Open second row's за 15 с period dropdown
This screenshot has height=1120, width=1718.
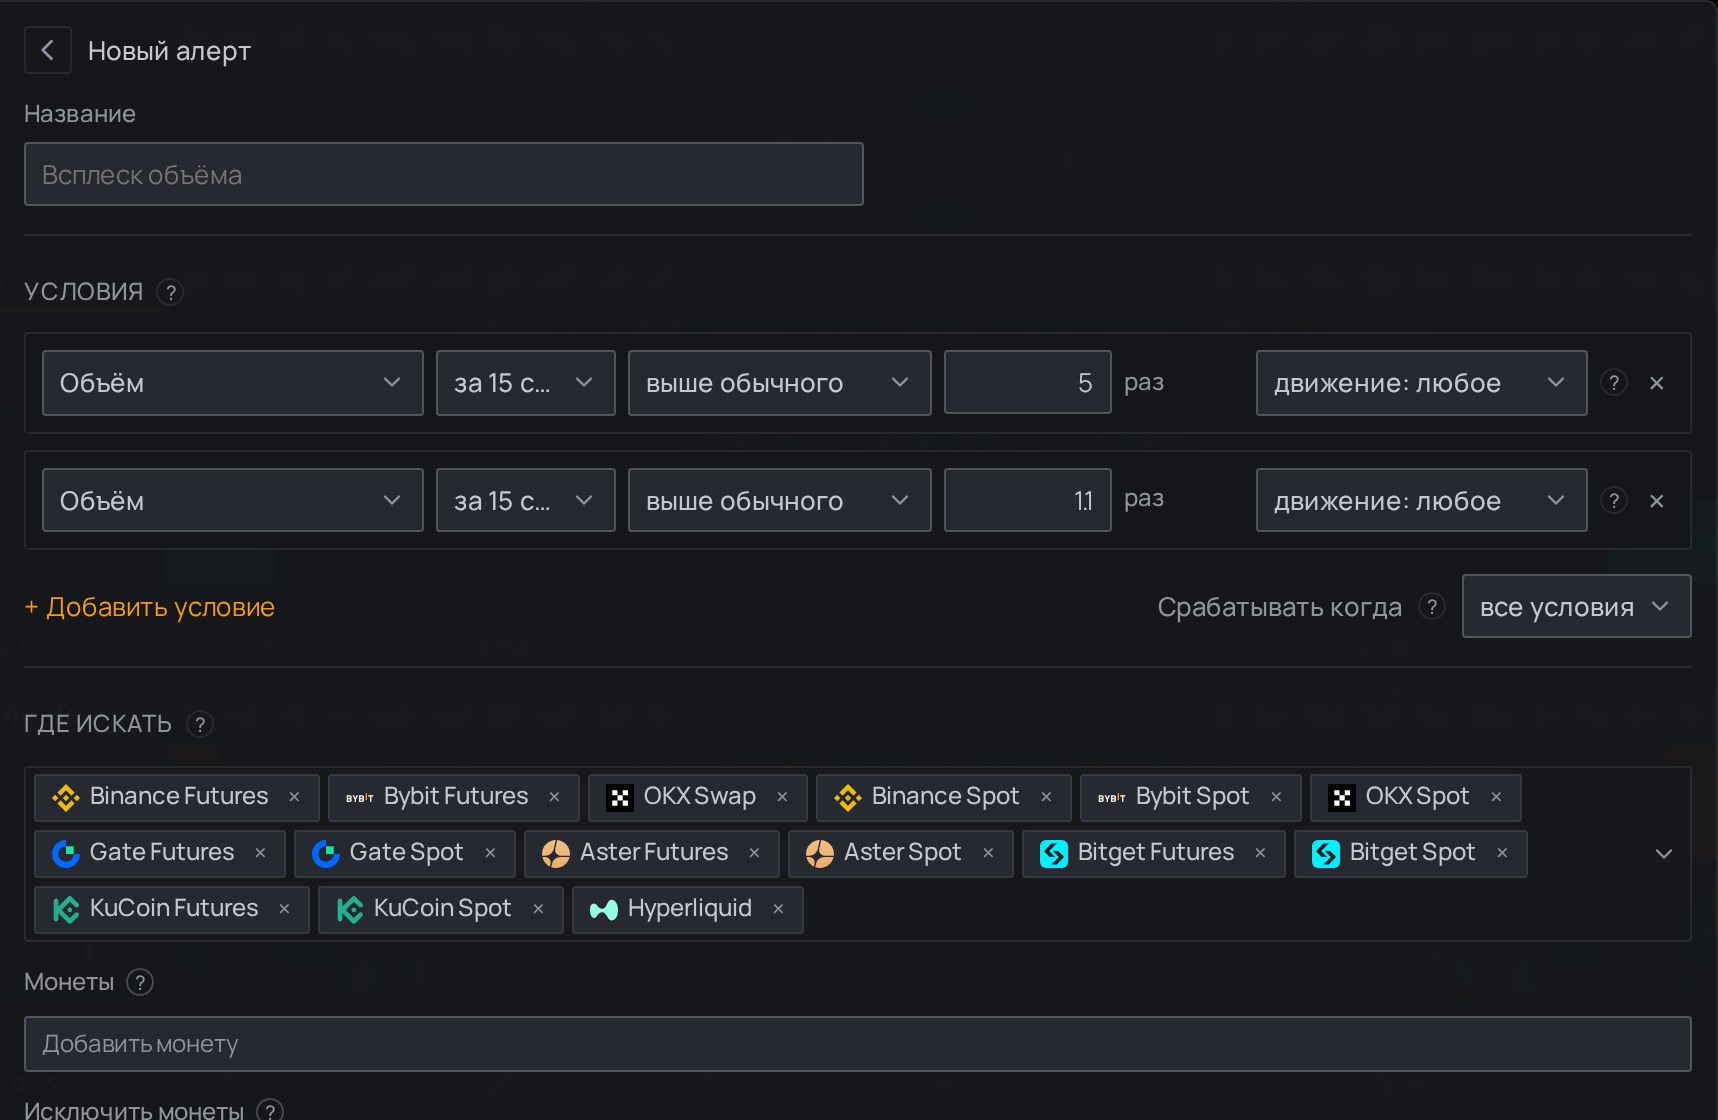click(526, 500)
